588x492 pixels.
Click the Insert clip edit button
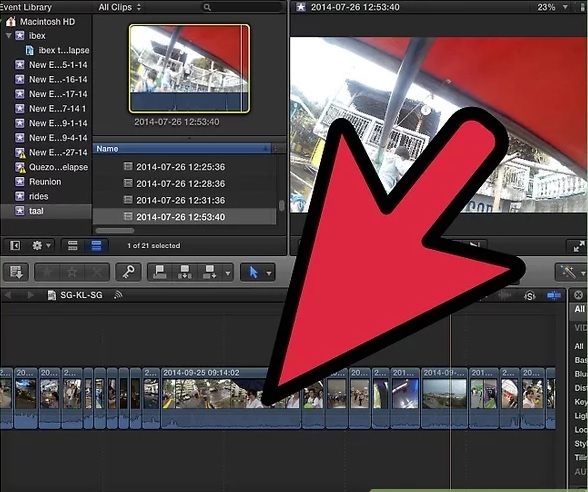(x=184, y=272)
